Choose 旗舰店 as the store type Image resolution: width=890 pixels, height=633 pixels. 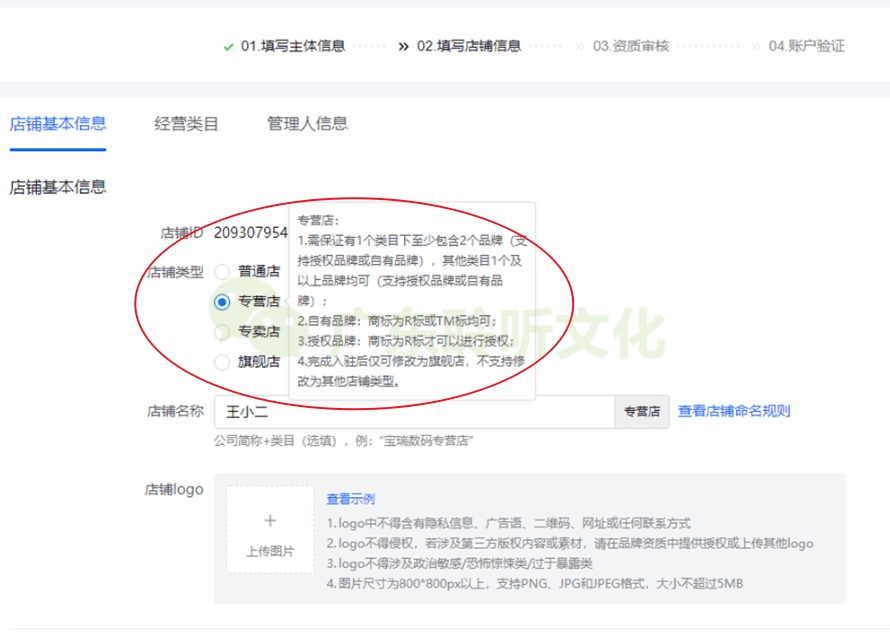tap(222, 362)
